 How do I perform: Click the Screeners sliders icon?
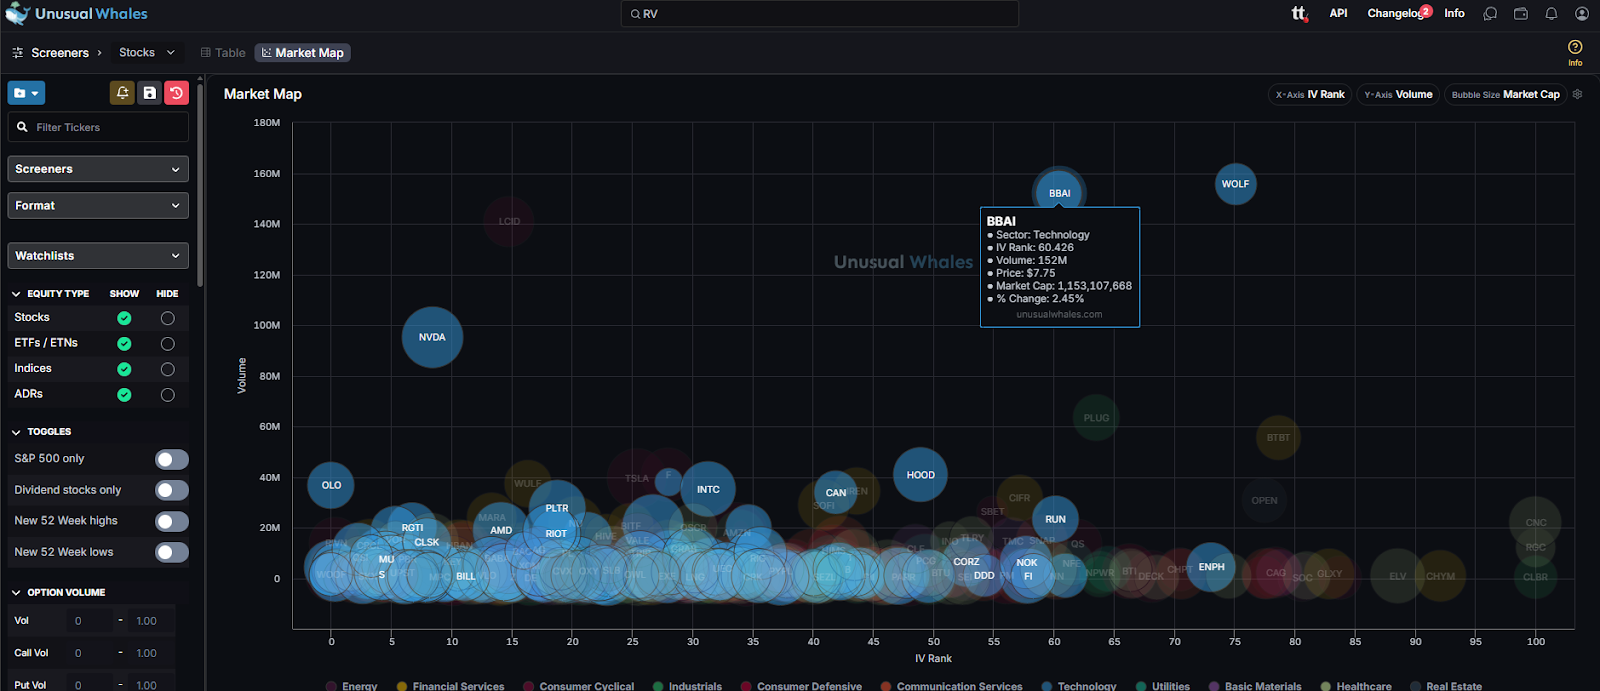pyautogui.click(x=17, y=53)
